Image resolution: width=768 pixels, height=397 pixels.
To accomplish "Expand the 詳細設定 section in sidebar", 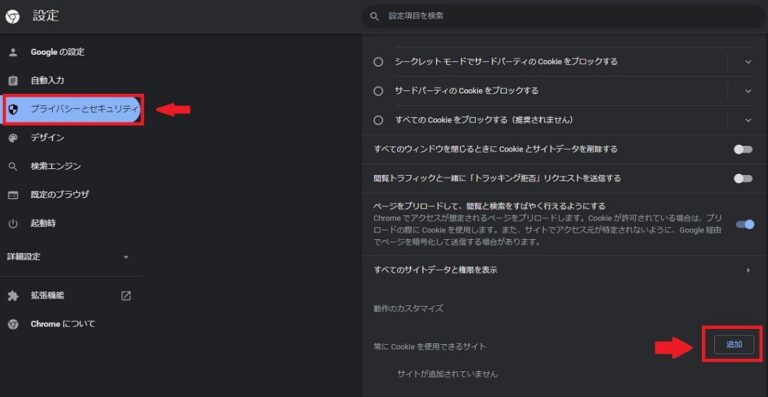I will 69,257.
